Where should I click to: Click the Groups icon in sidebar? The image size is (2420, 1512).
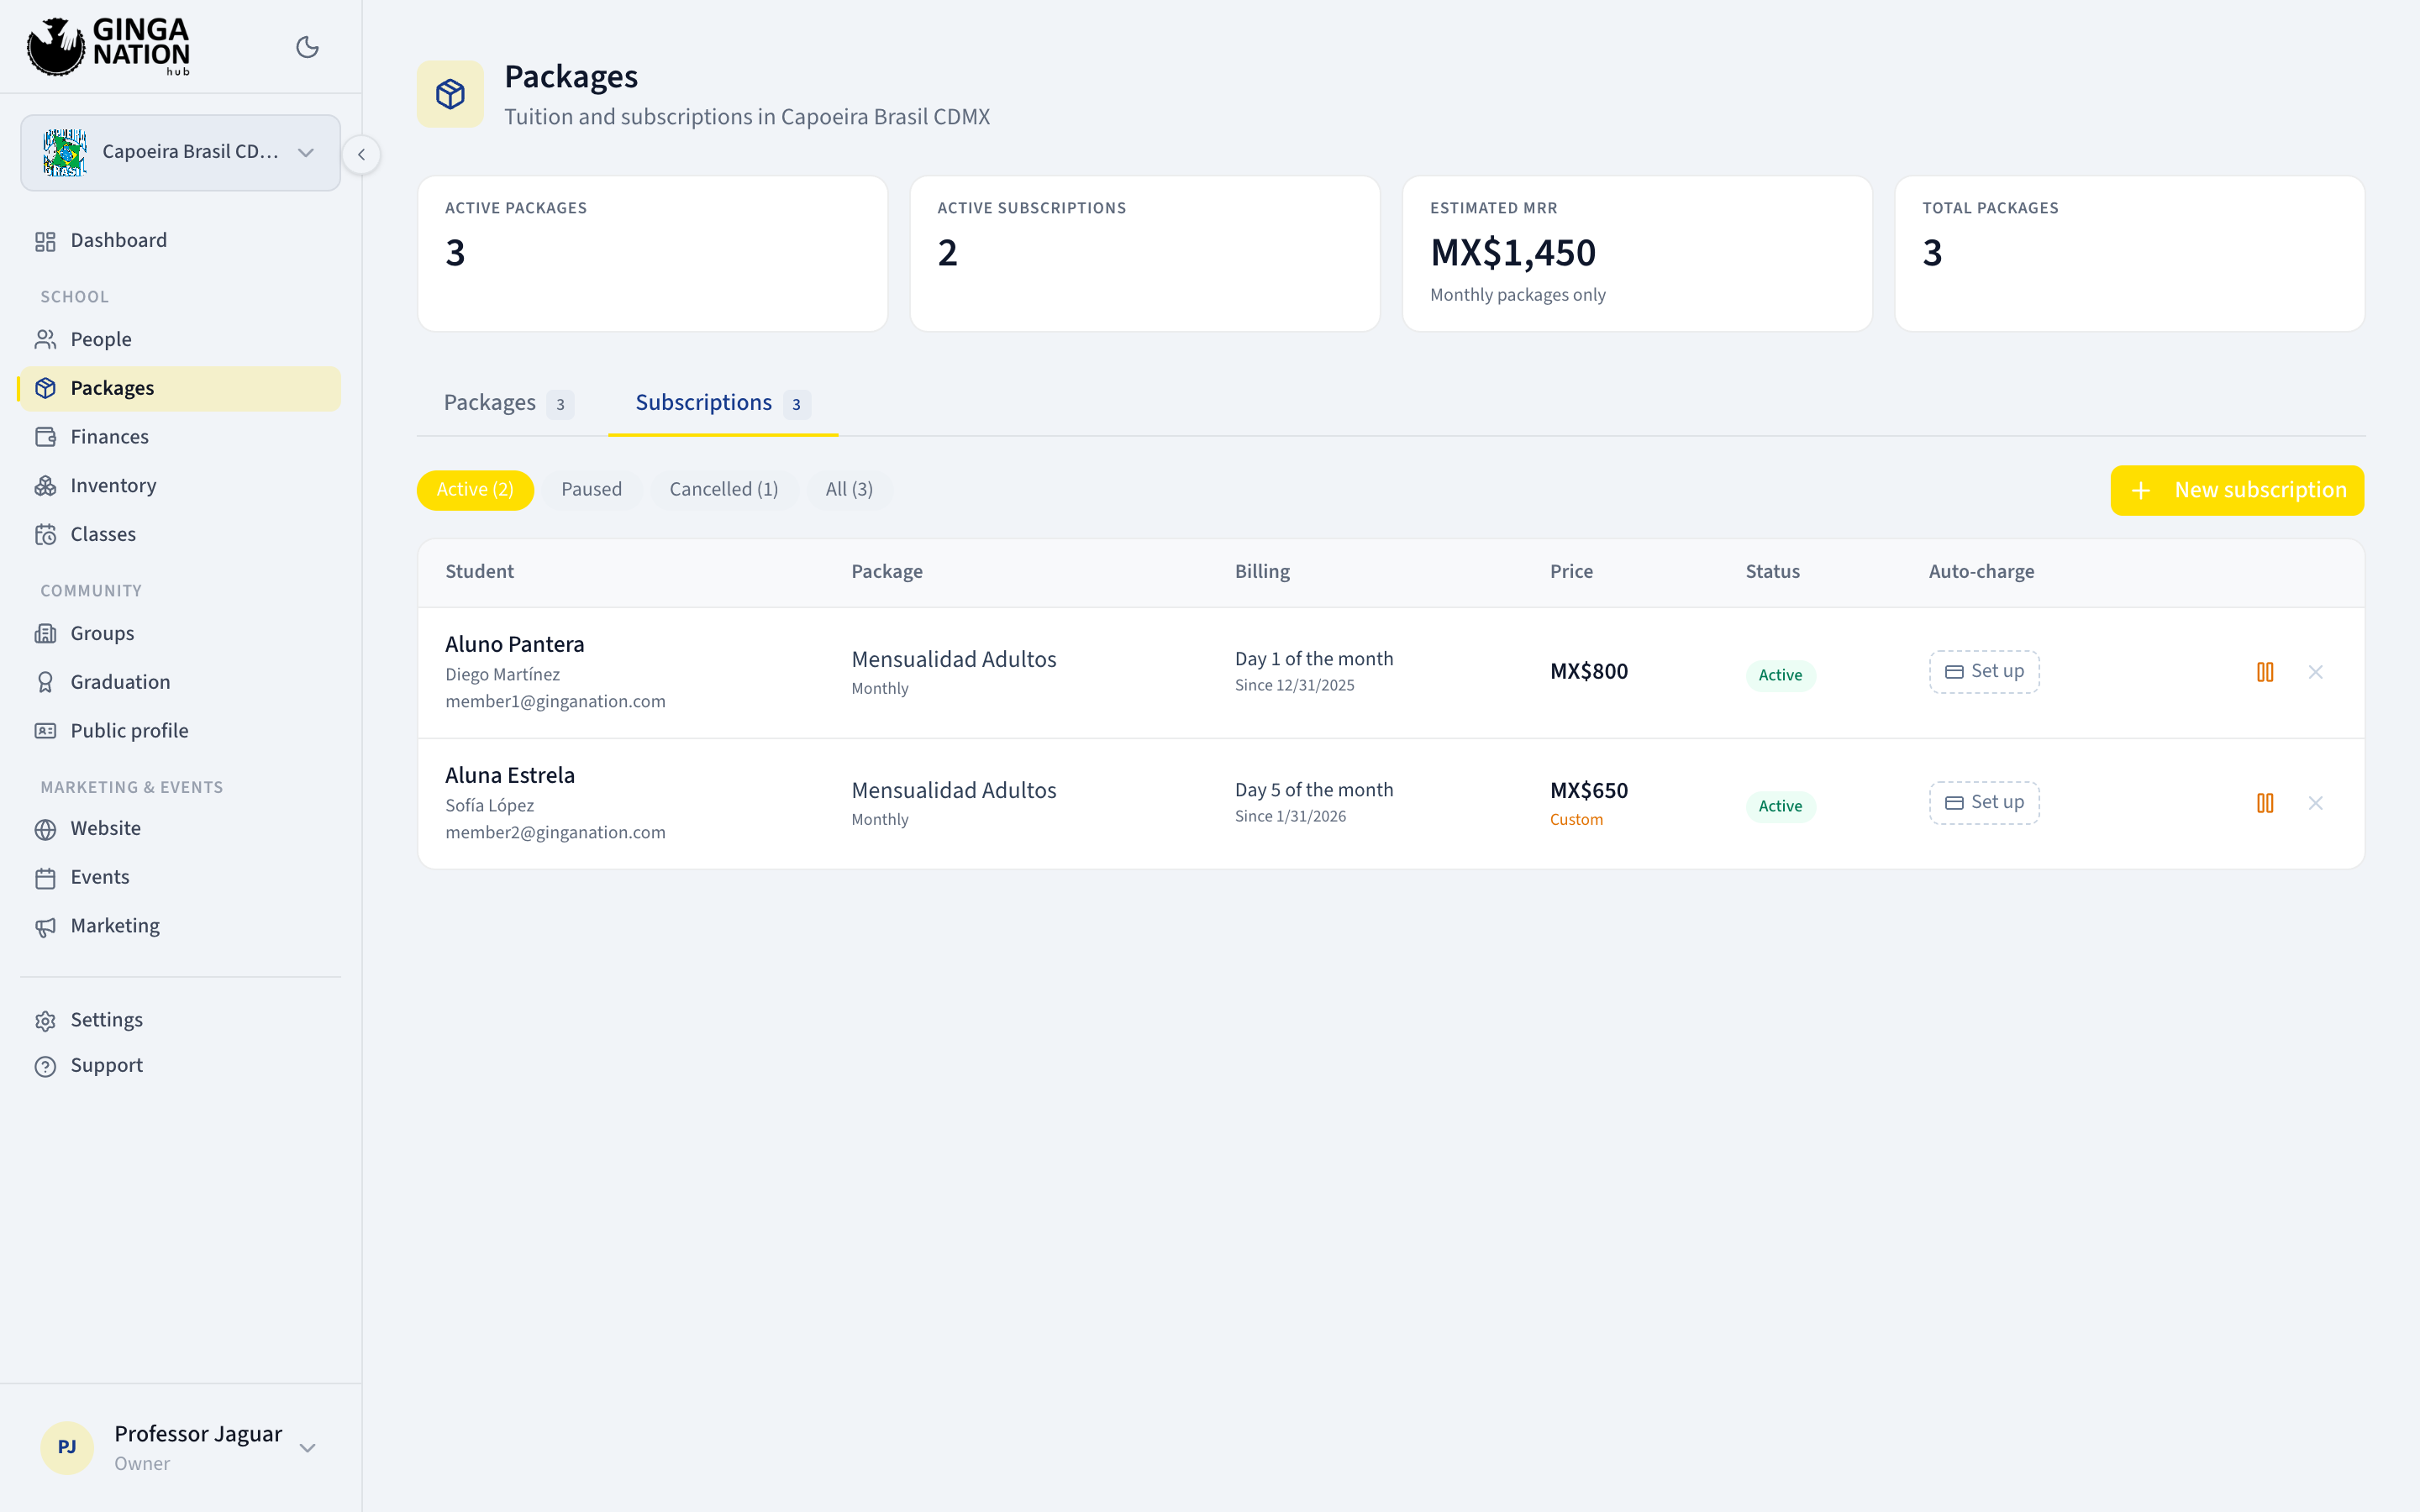(46, 634)
